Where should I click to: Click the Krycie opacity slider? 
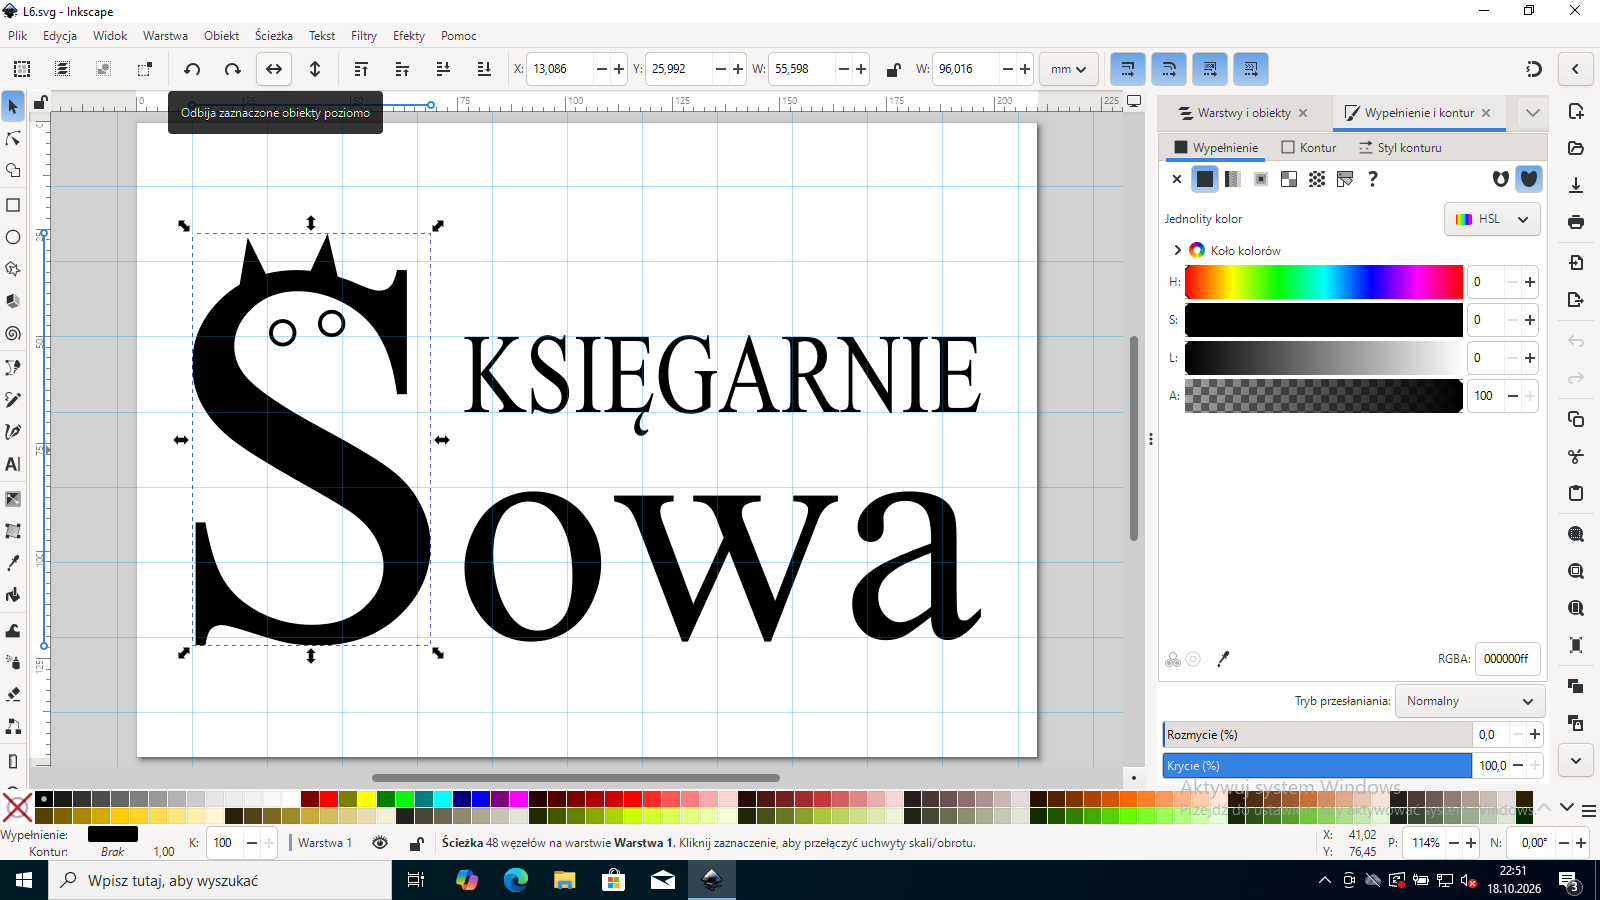click(x=1317, y=766)
